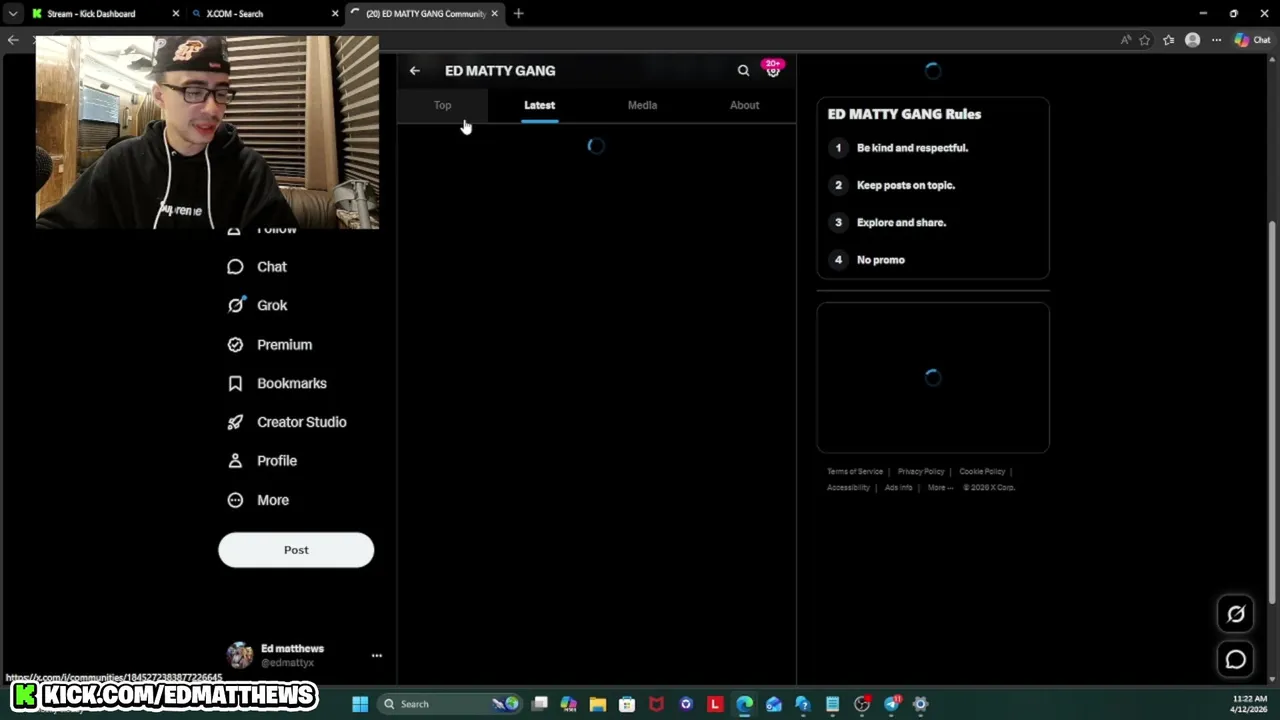Open Cookie Policy link
1280x720 pixels.
[982, 472]
